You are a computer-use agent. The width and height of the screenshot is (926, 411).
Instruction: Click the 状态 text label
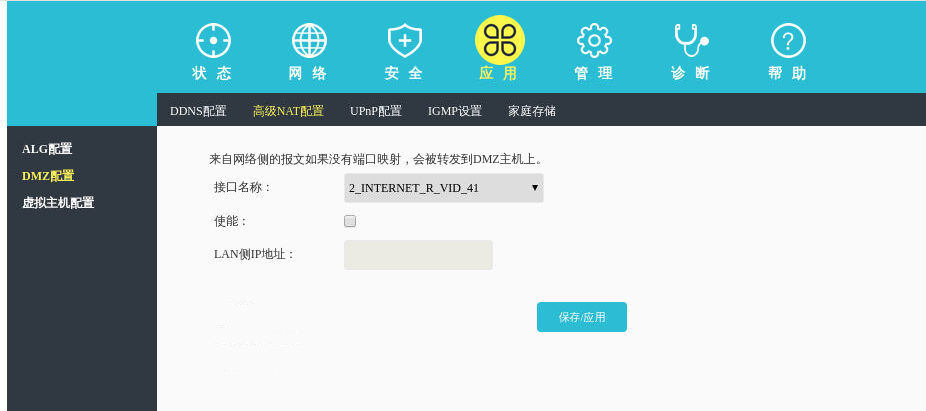tap(213, 73)
